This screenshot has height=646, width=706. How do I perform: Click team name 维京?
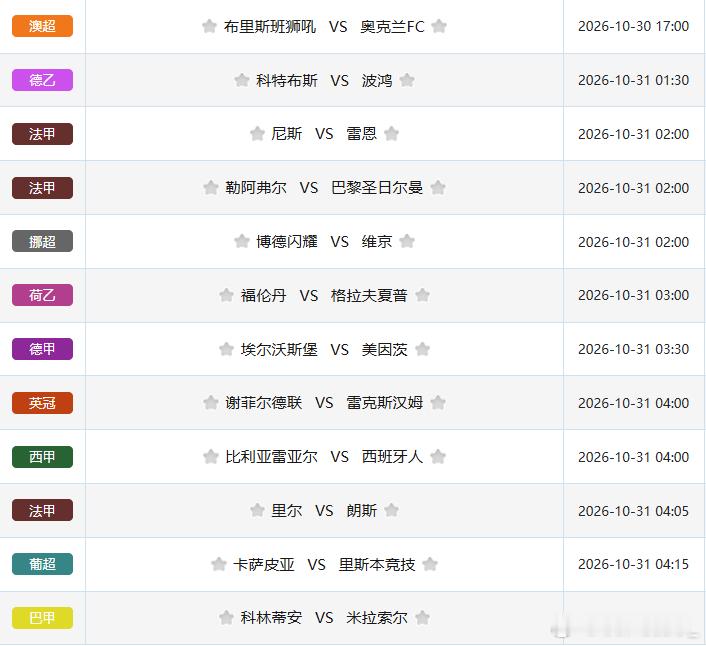(x=377, y=242)
